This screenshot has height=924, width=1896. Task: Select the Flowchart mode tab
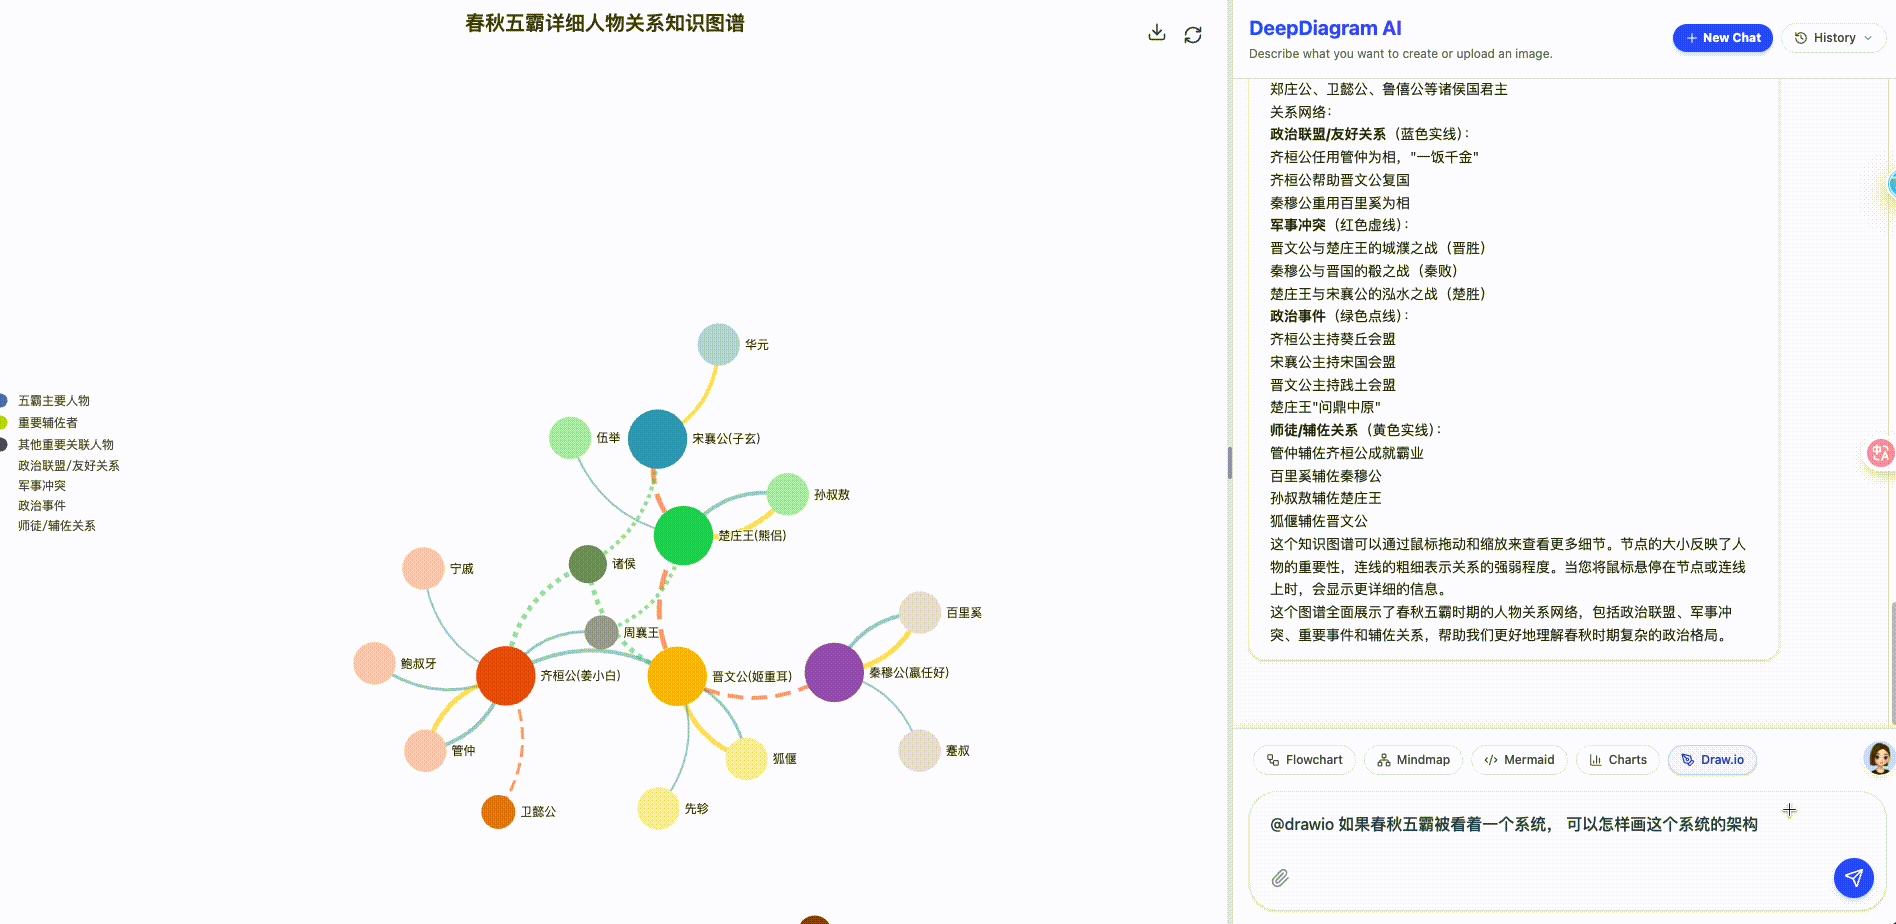coord(1304,760)
